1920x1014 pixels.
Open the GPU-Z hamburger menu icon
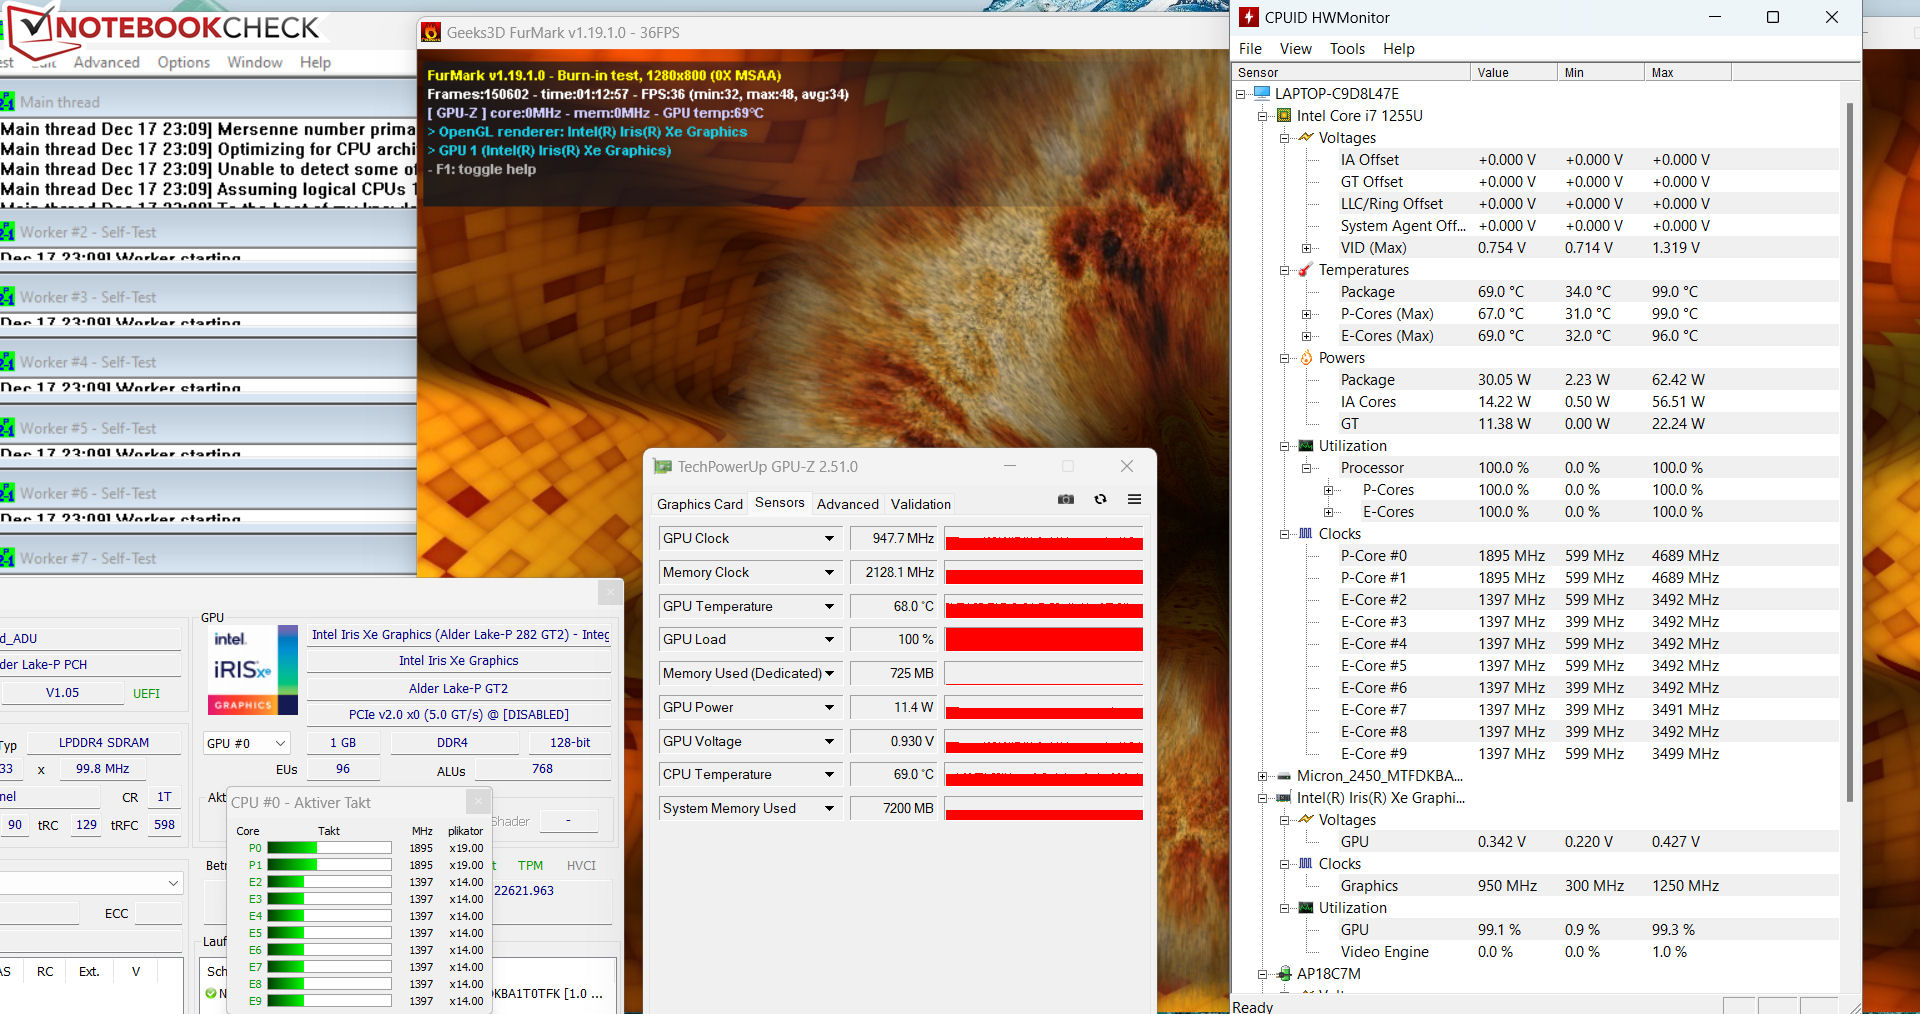point(1134,499)
